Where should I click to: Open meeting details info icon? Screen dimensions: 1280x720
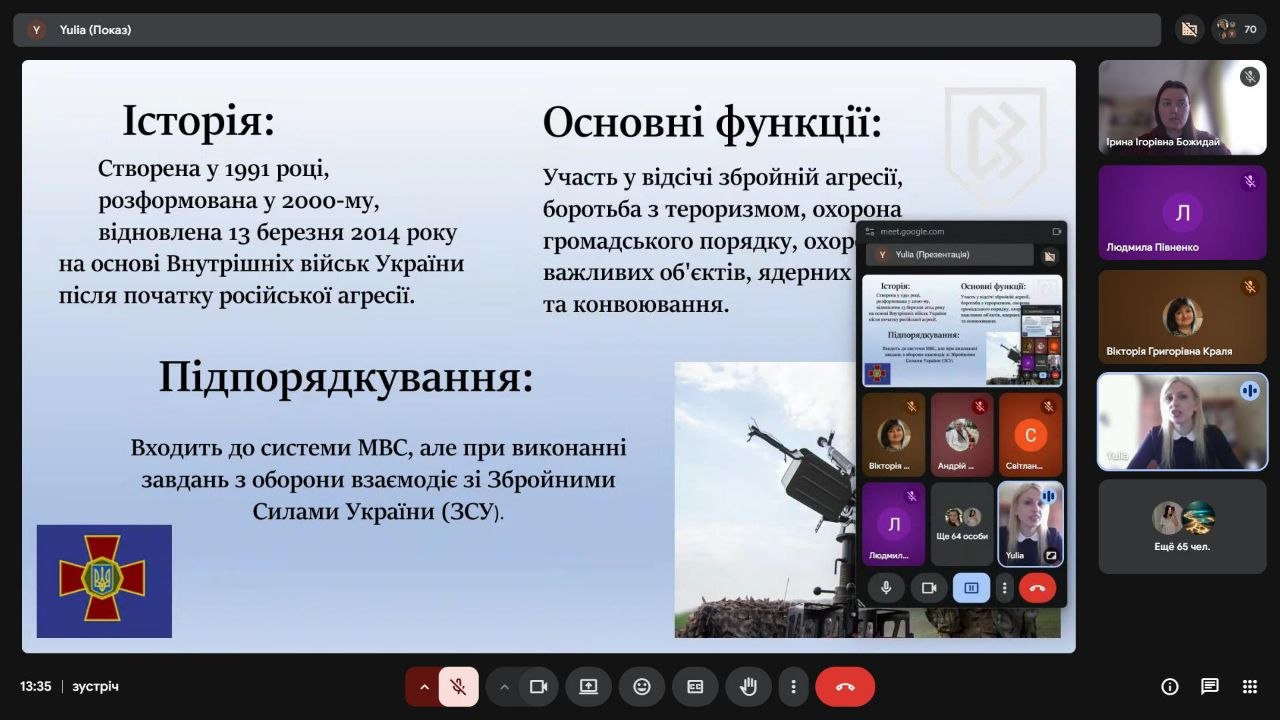pos(1169,687)
